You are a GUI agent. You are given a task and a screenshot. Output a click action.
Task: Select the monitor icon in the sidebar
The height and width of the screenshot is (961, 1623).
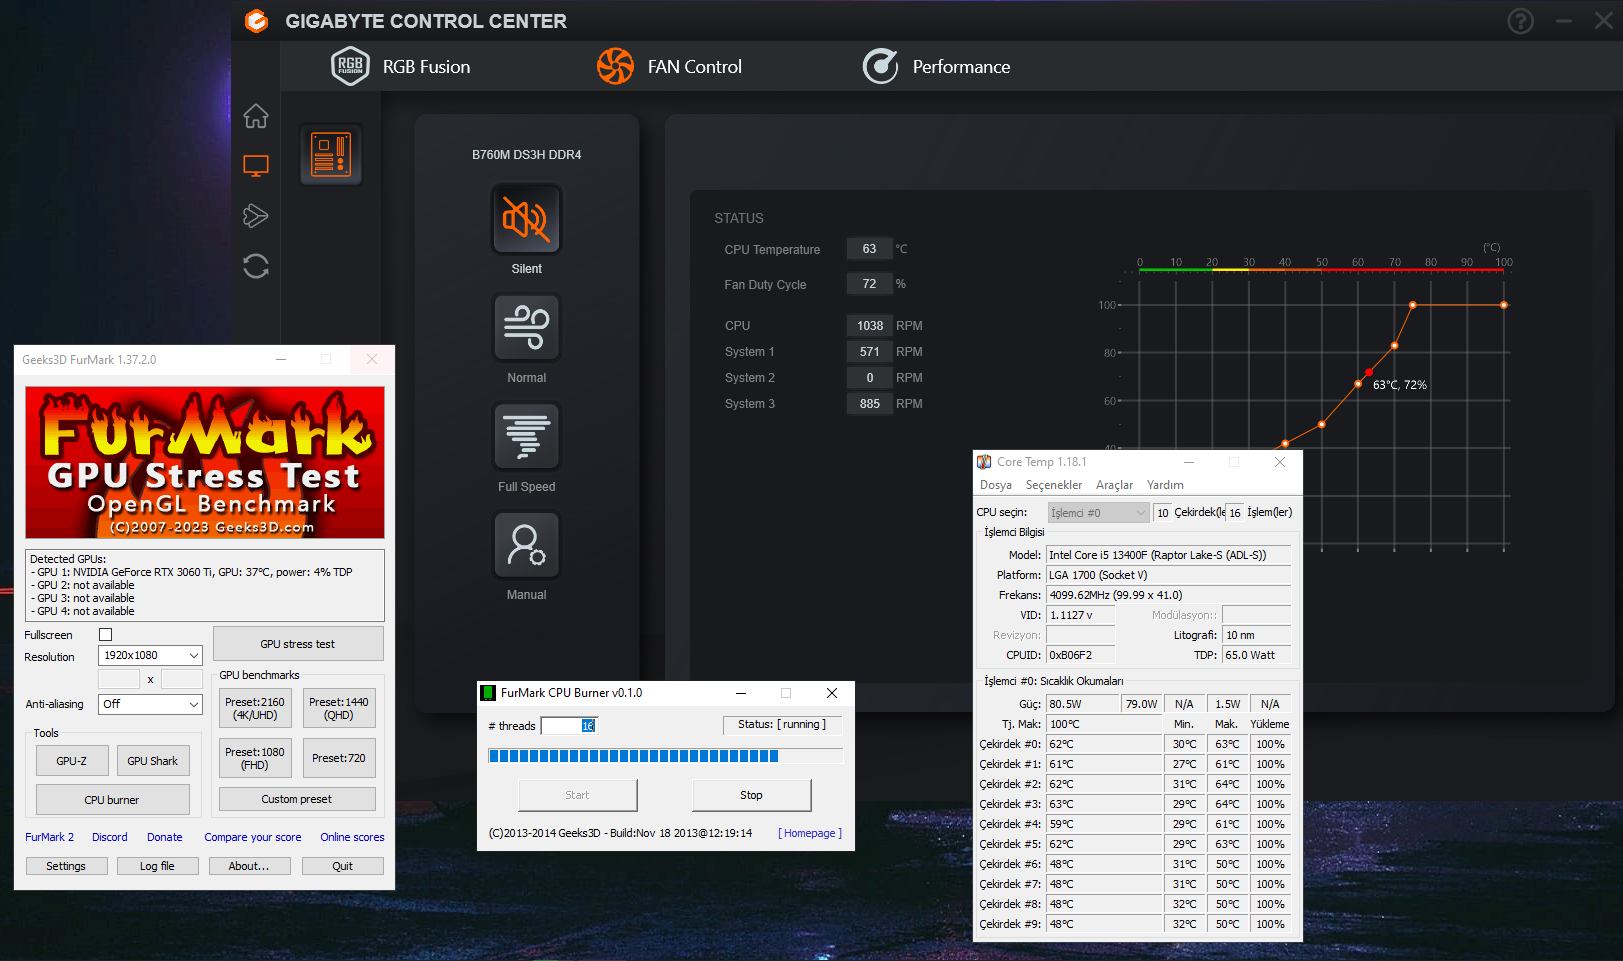(x=256, y=166)
